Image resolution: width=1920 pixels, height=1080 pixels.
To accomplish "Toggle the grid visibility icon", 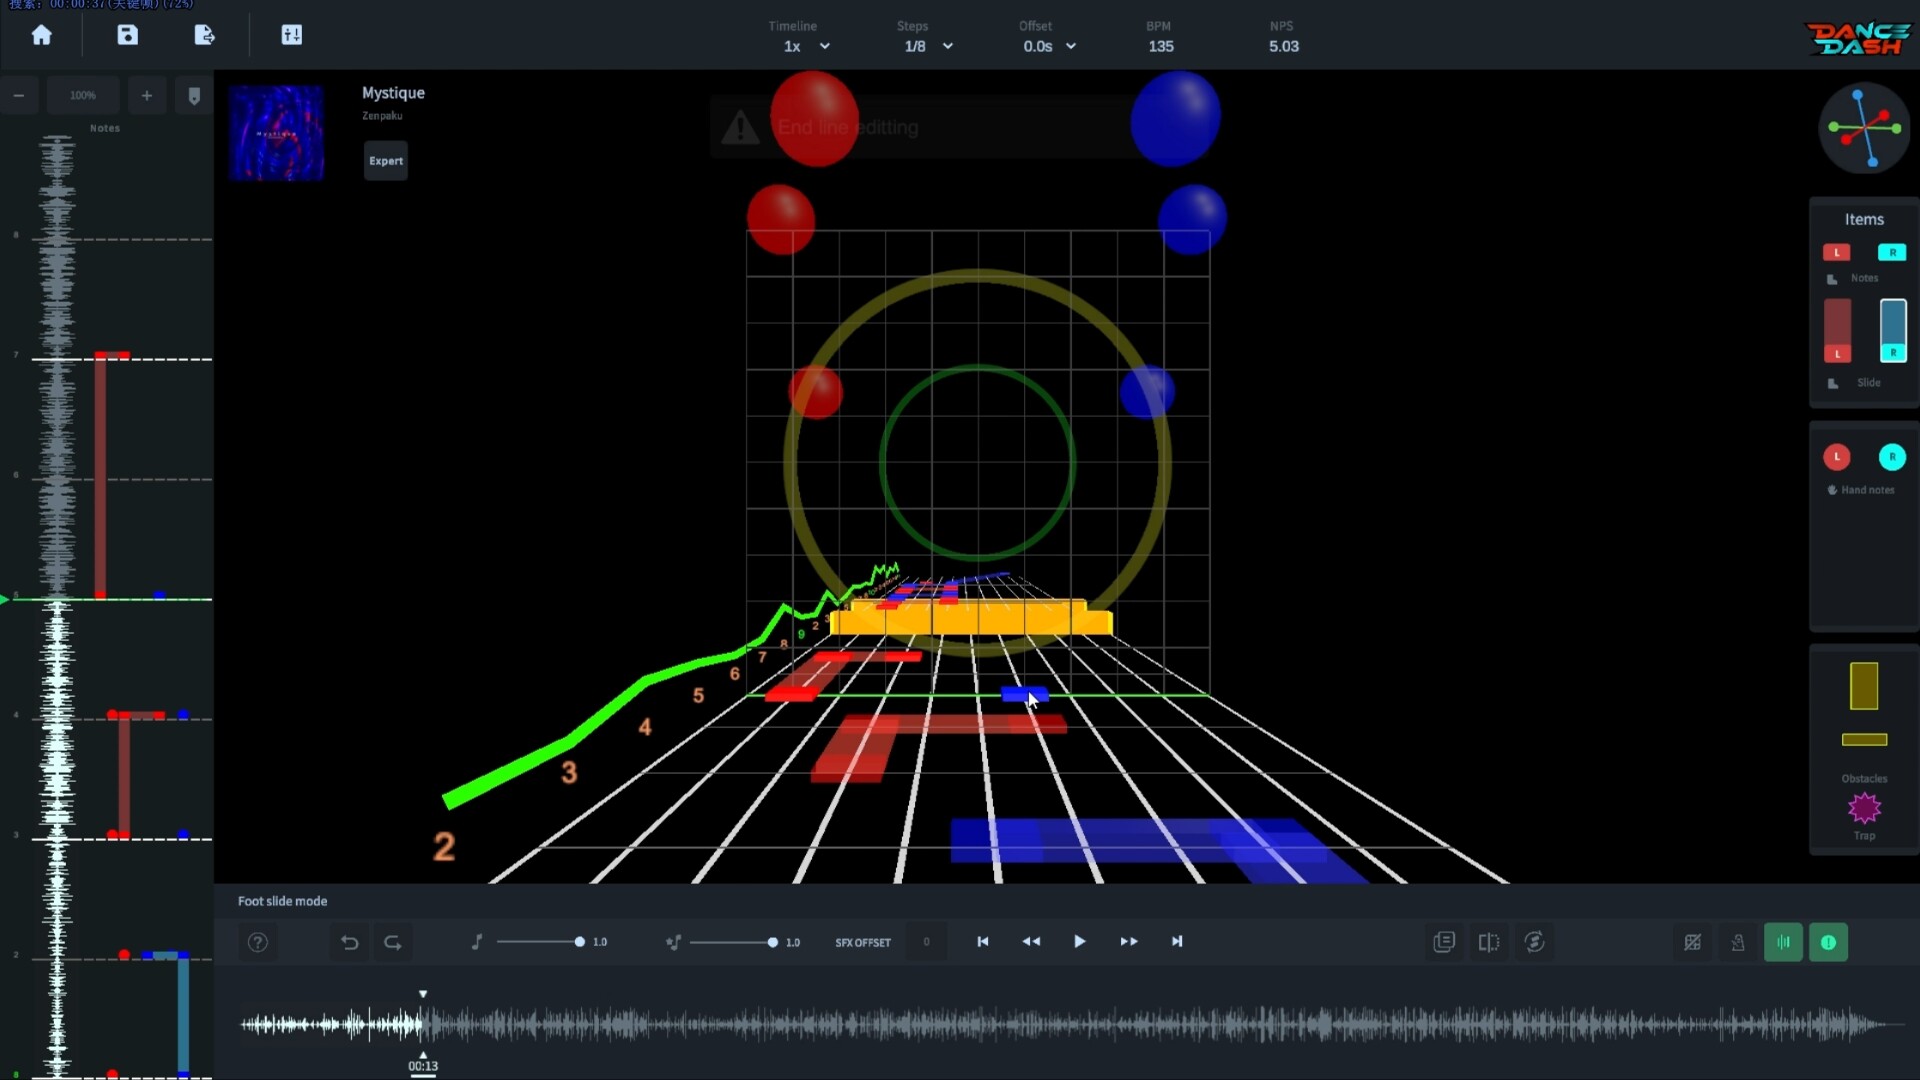I will (x=1693, y=941).
